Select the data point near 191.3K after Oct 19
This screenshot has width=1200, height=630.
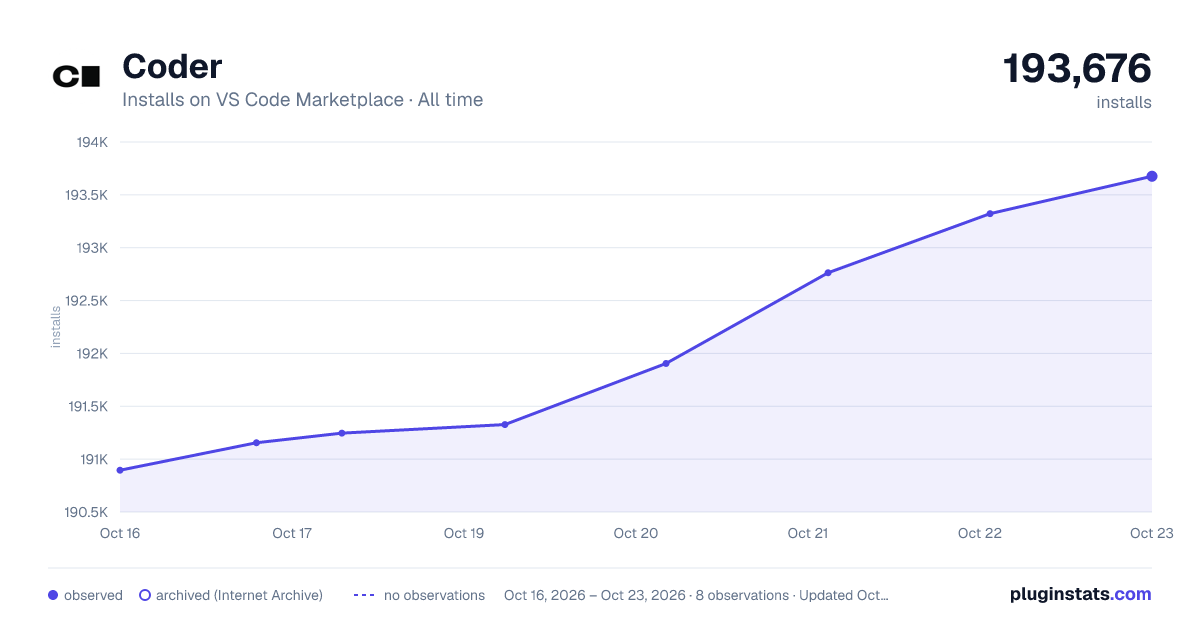click(505, 424)
